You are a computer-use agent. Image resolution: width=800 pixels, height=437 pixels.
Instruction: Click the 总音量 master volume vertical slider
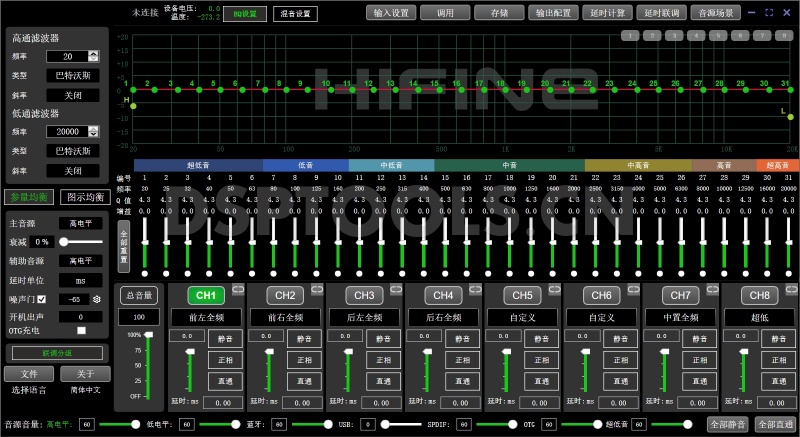coord(148,365)
